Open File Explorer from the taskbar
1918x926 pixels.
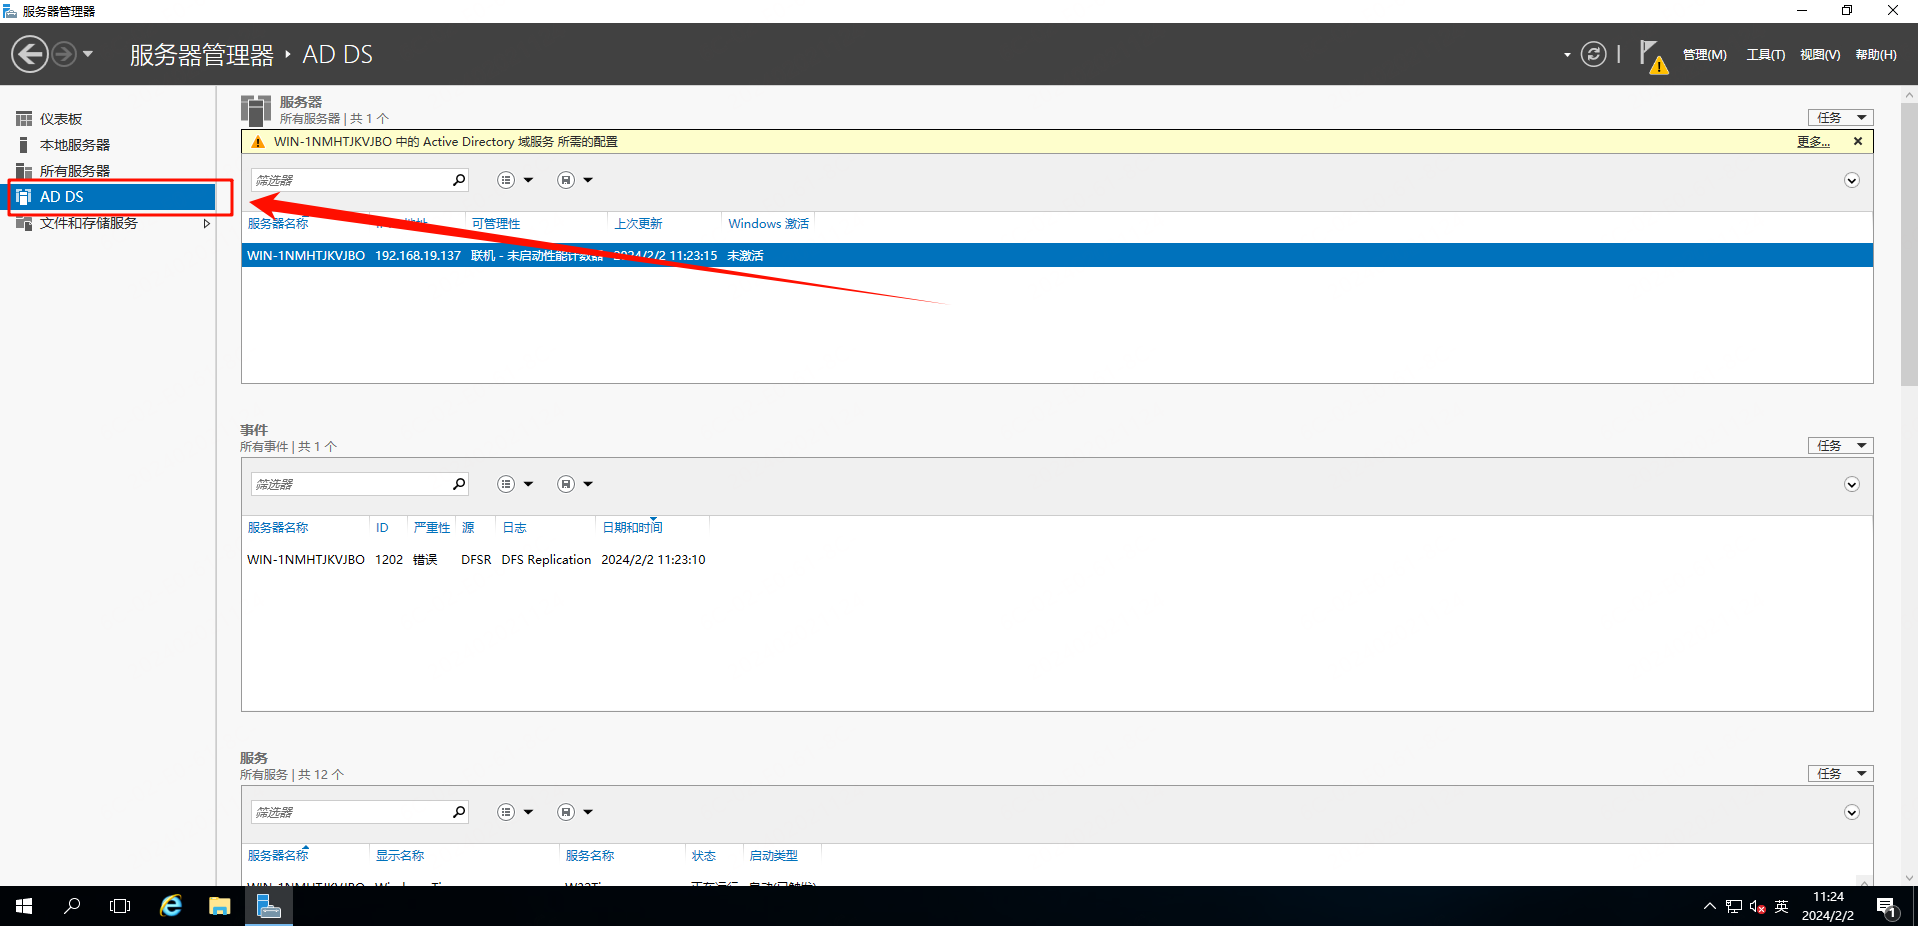pos(220,906)
